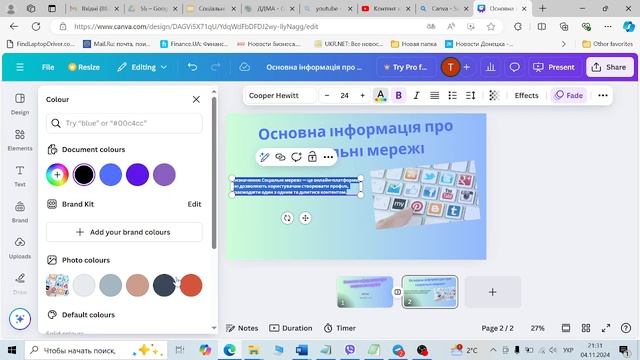This screenshot has height=360, width=640.
Task: Open the comments speech bubble
Action: point(514,67)
